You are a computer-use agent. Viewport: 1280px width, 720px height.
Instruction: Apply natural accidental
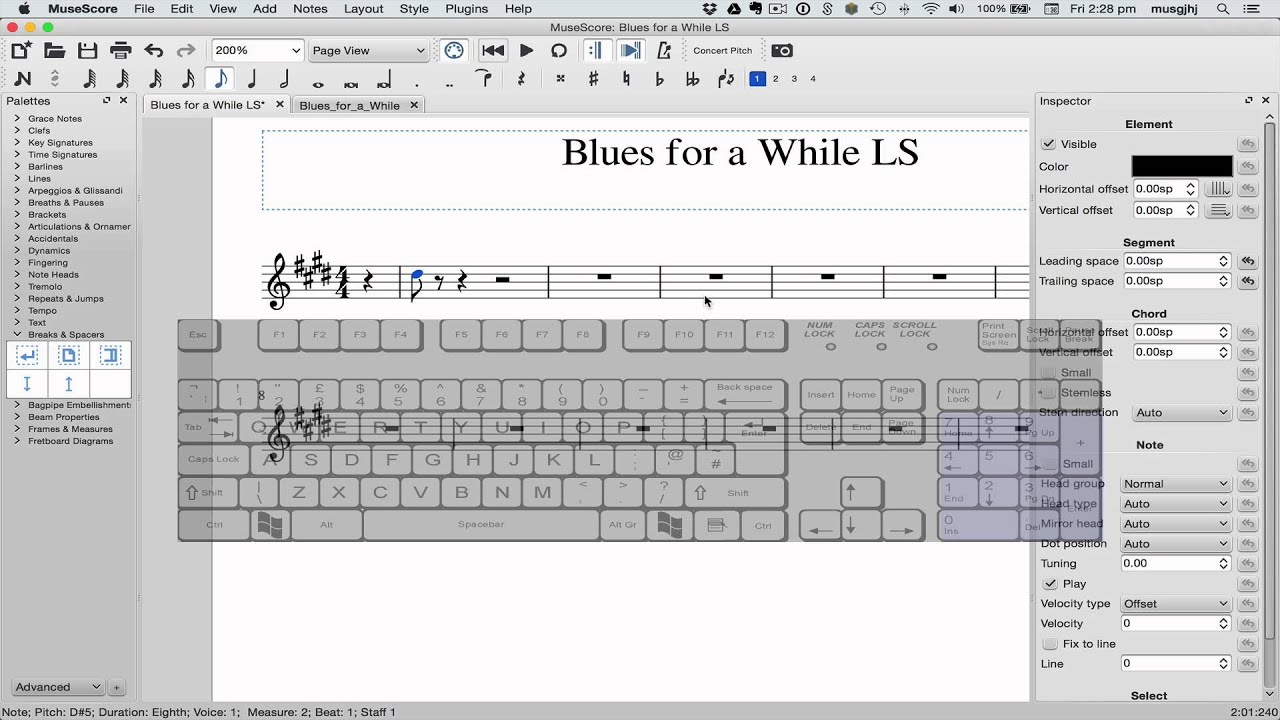(x=626, y=79)
